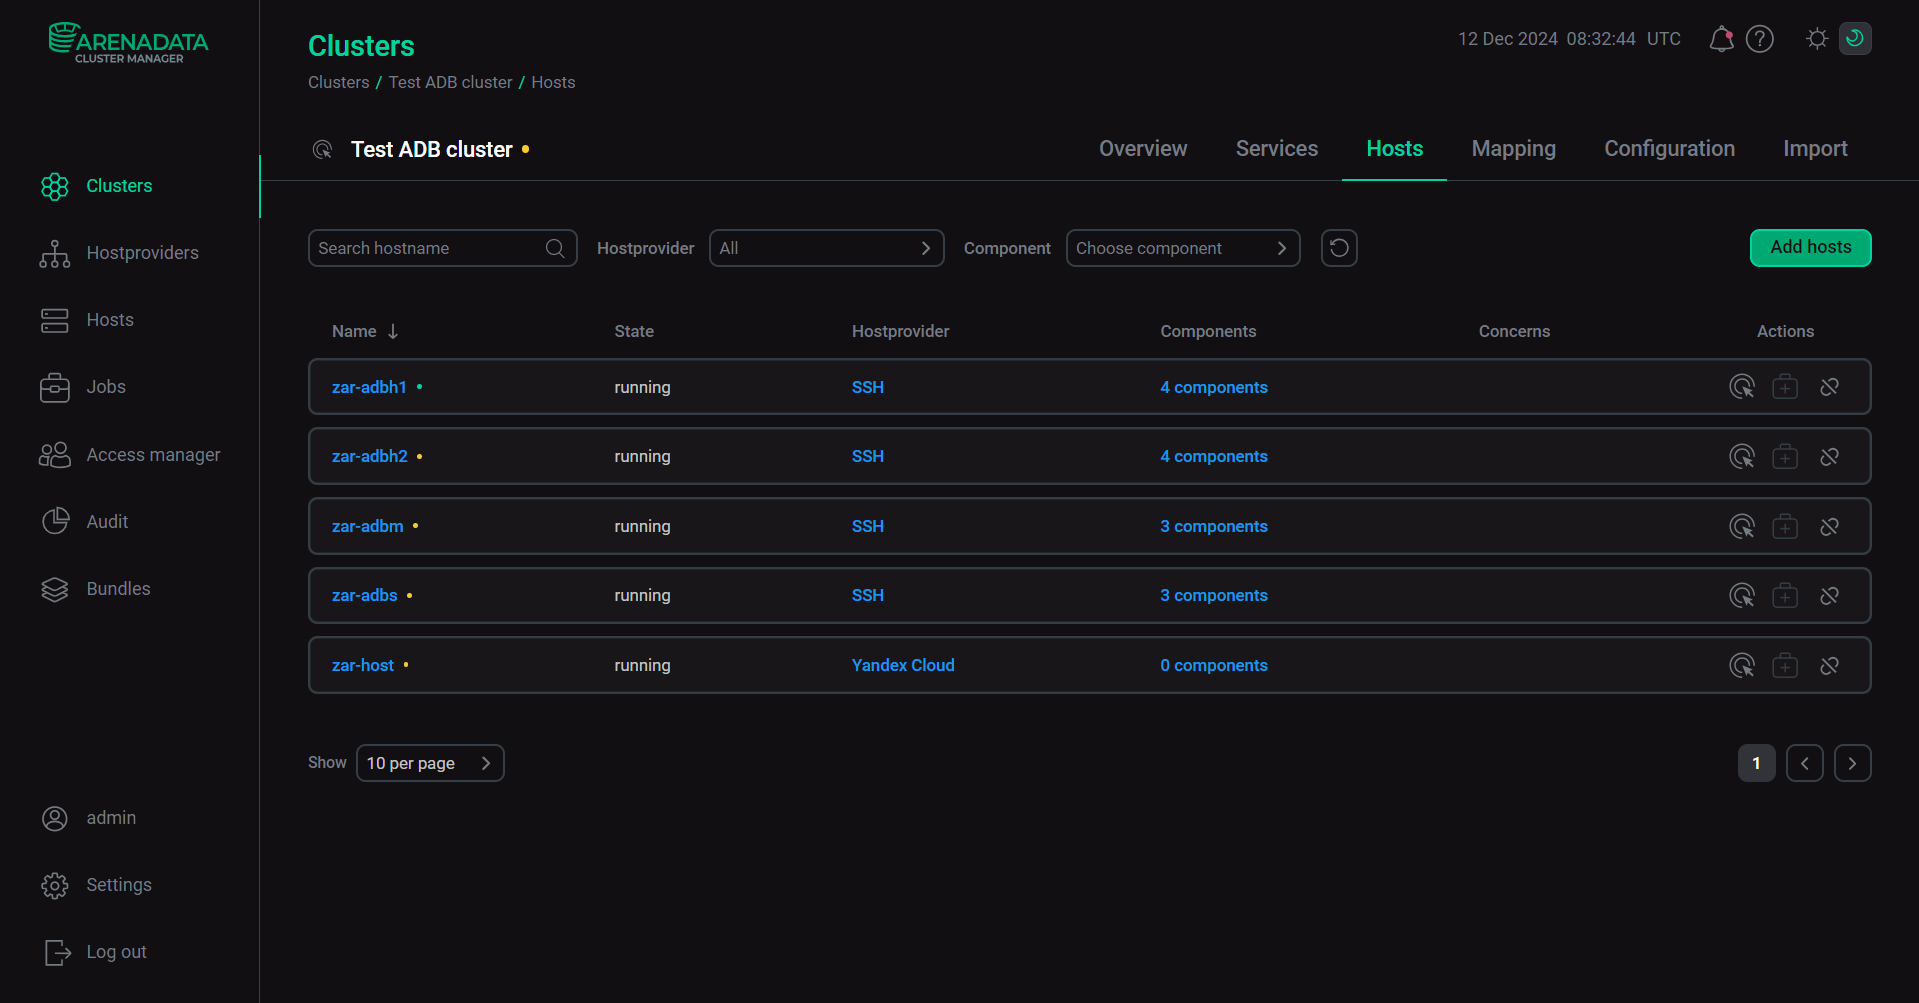This screenshot has height=1003, width=1919.
Task: Go to Bundles in the sidebar
Action: 118,589
